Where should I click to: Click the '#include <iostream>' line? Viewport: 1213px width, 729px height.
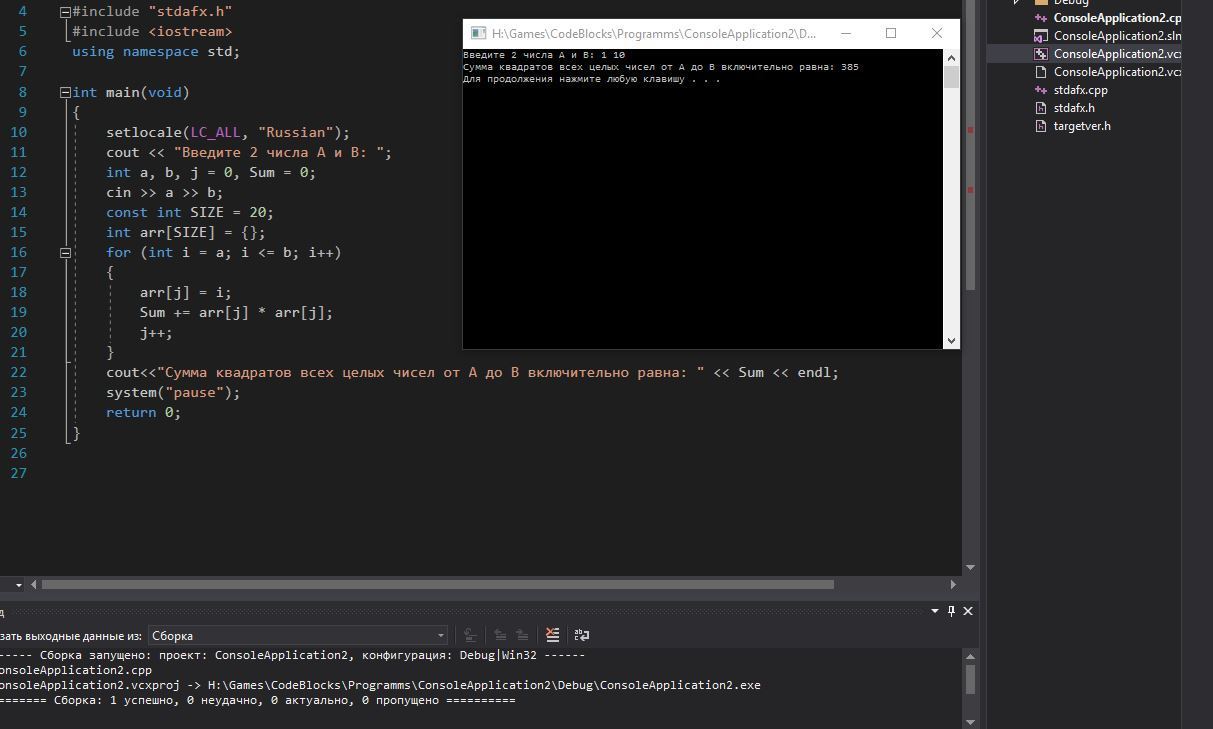152,31
